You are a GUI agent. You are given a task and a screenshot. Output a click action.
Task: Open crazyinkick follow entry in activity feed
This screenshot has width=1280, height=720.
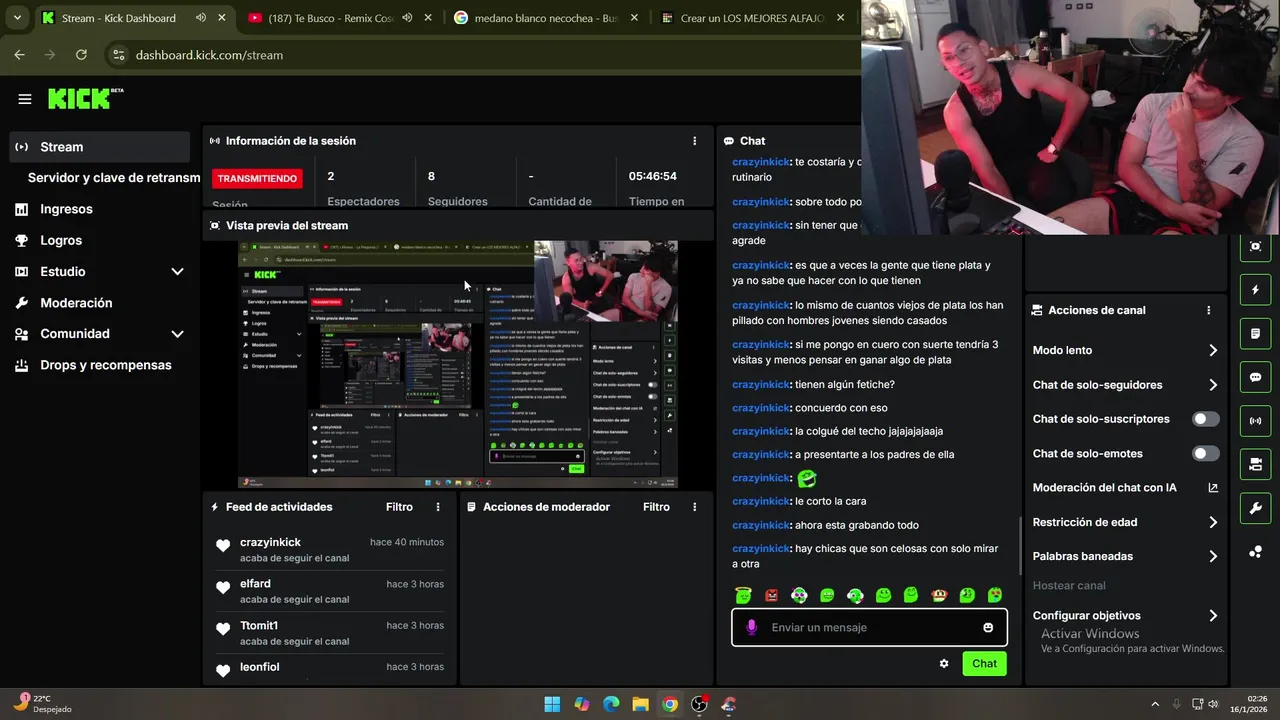coord(330,549)
